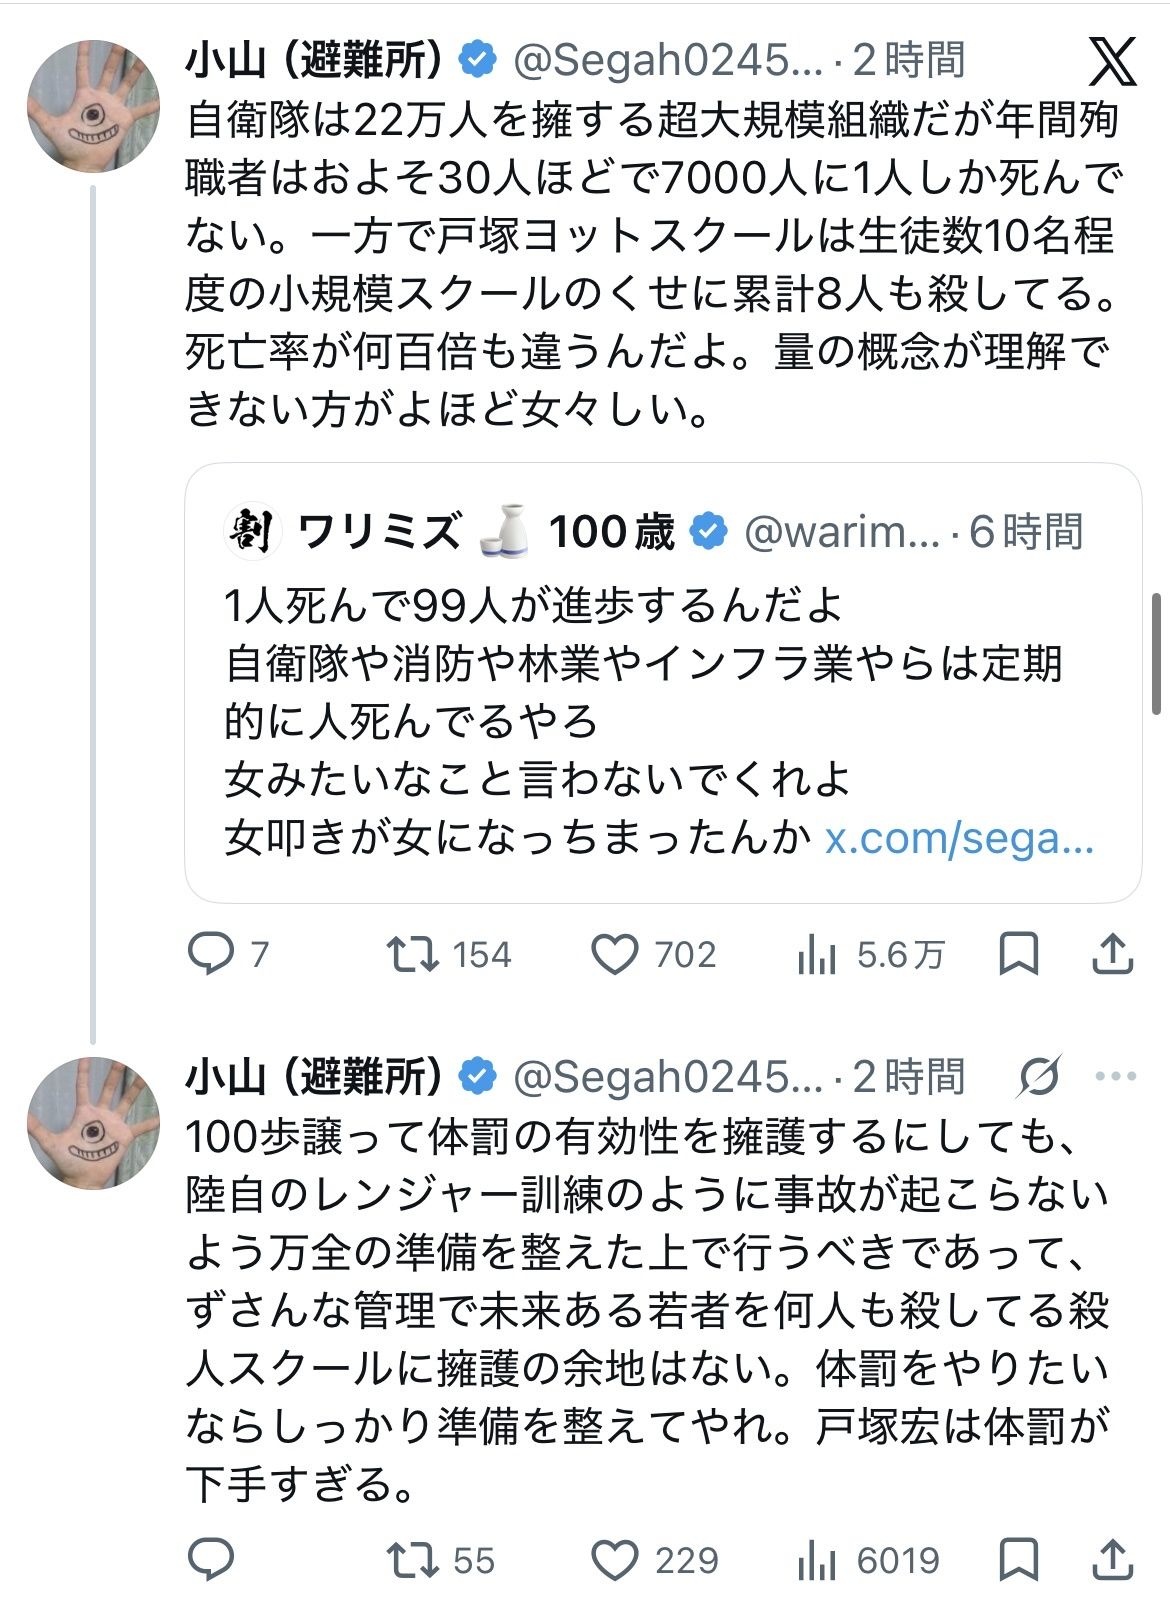Repost the first post with 154 reposts

coord(413,954)
